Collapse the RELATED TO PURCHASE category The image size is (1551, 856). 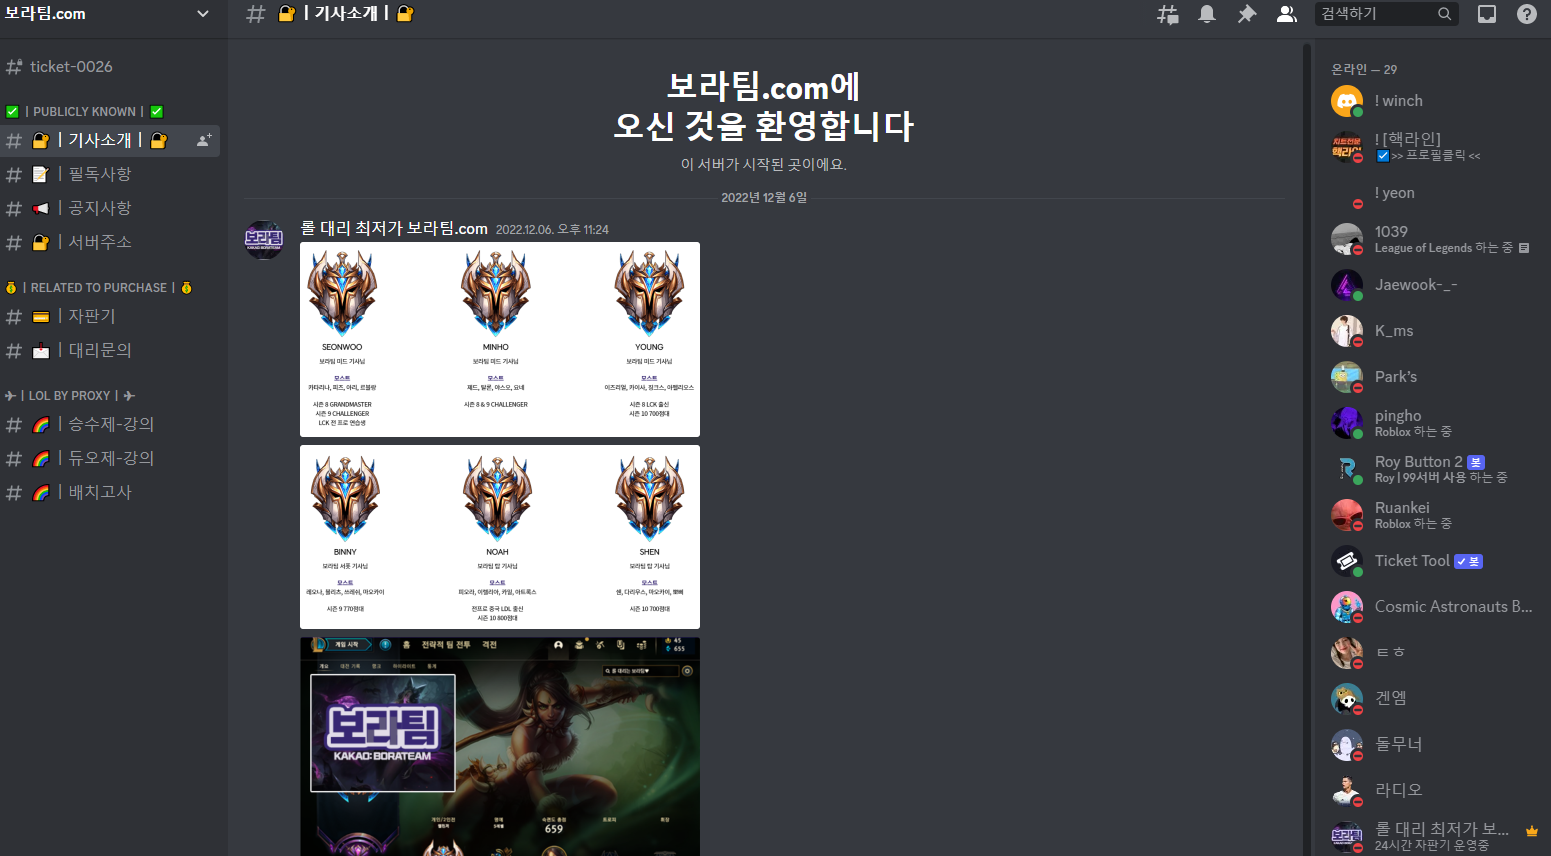pos(99,288)
